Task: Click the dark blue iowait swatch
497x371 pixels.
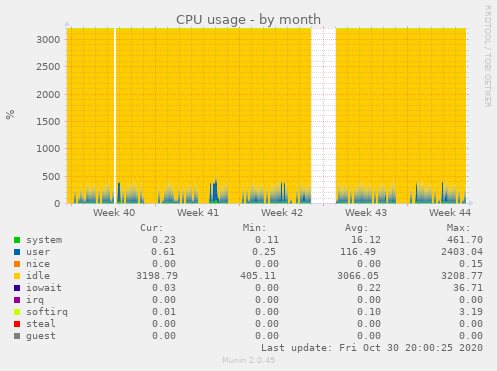Action: [17, 288]
